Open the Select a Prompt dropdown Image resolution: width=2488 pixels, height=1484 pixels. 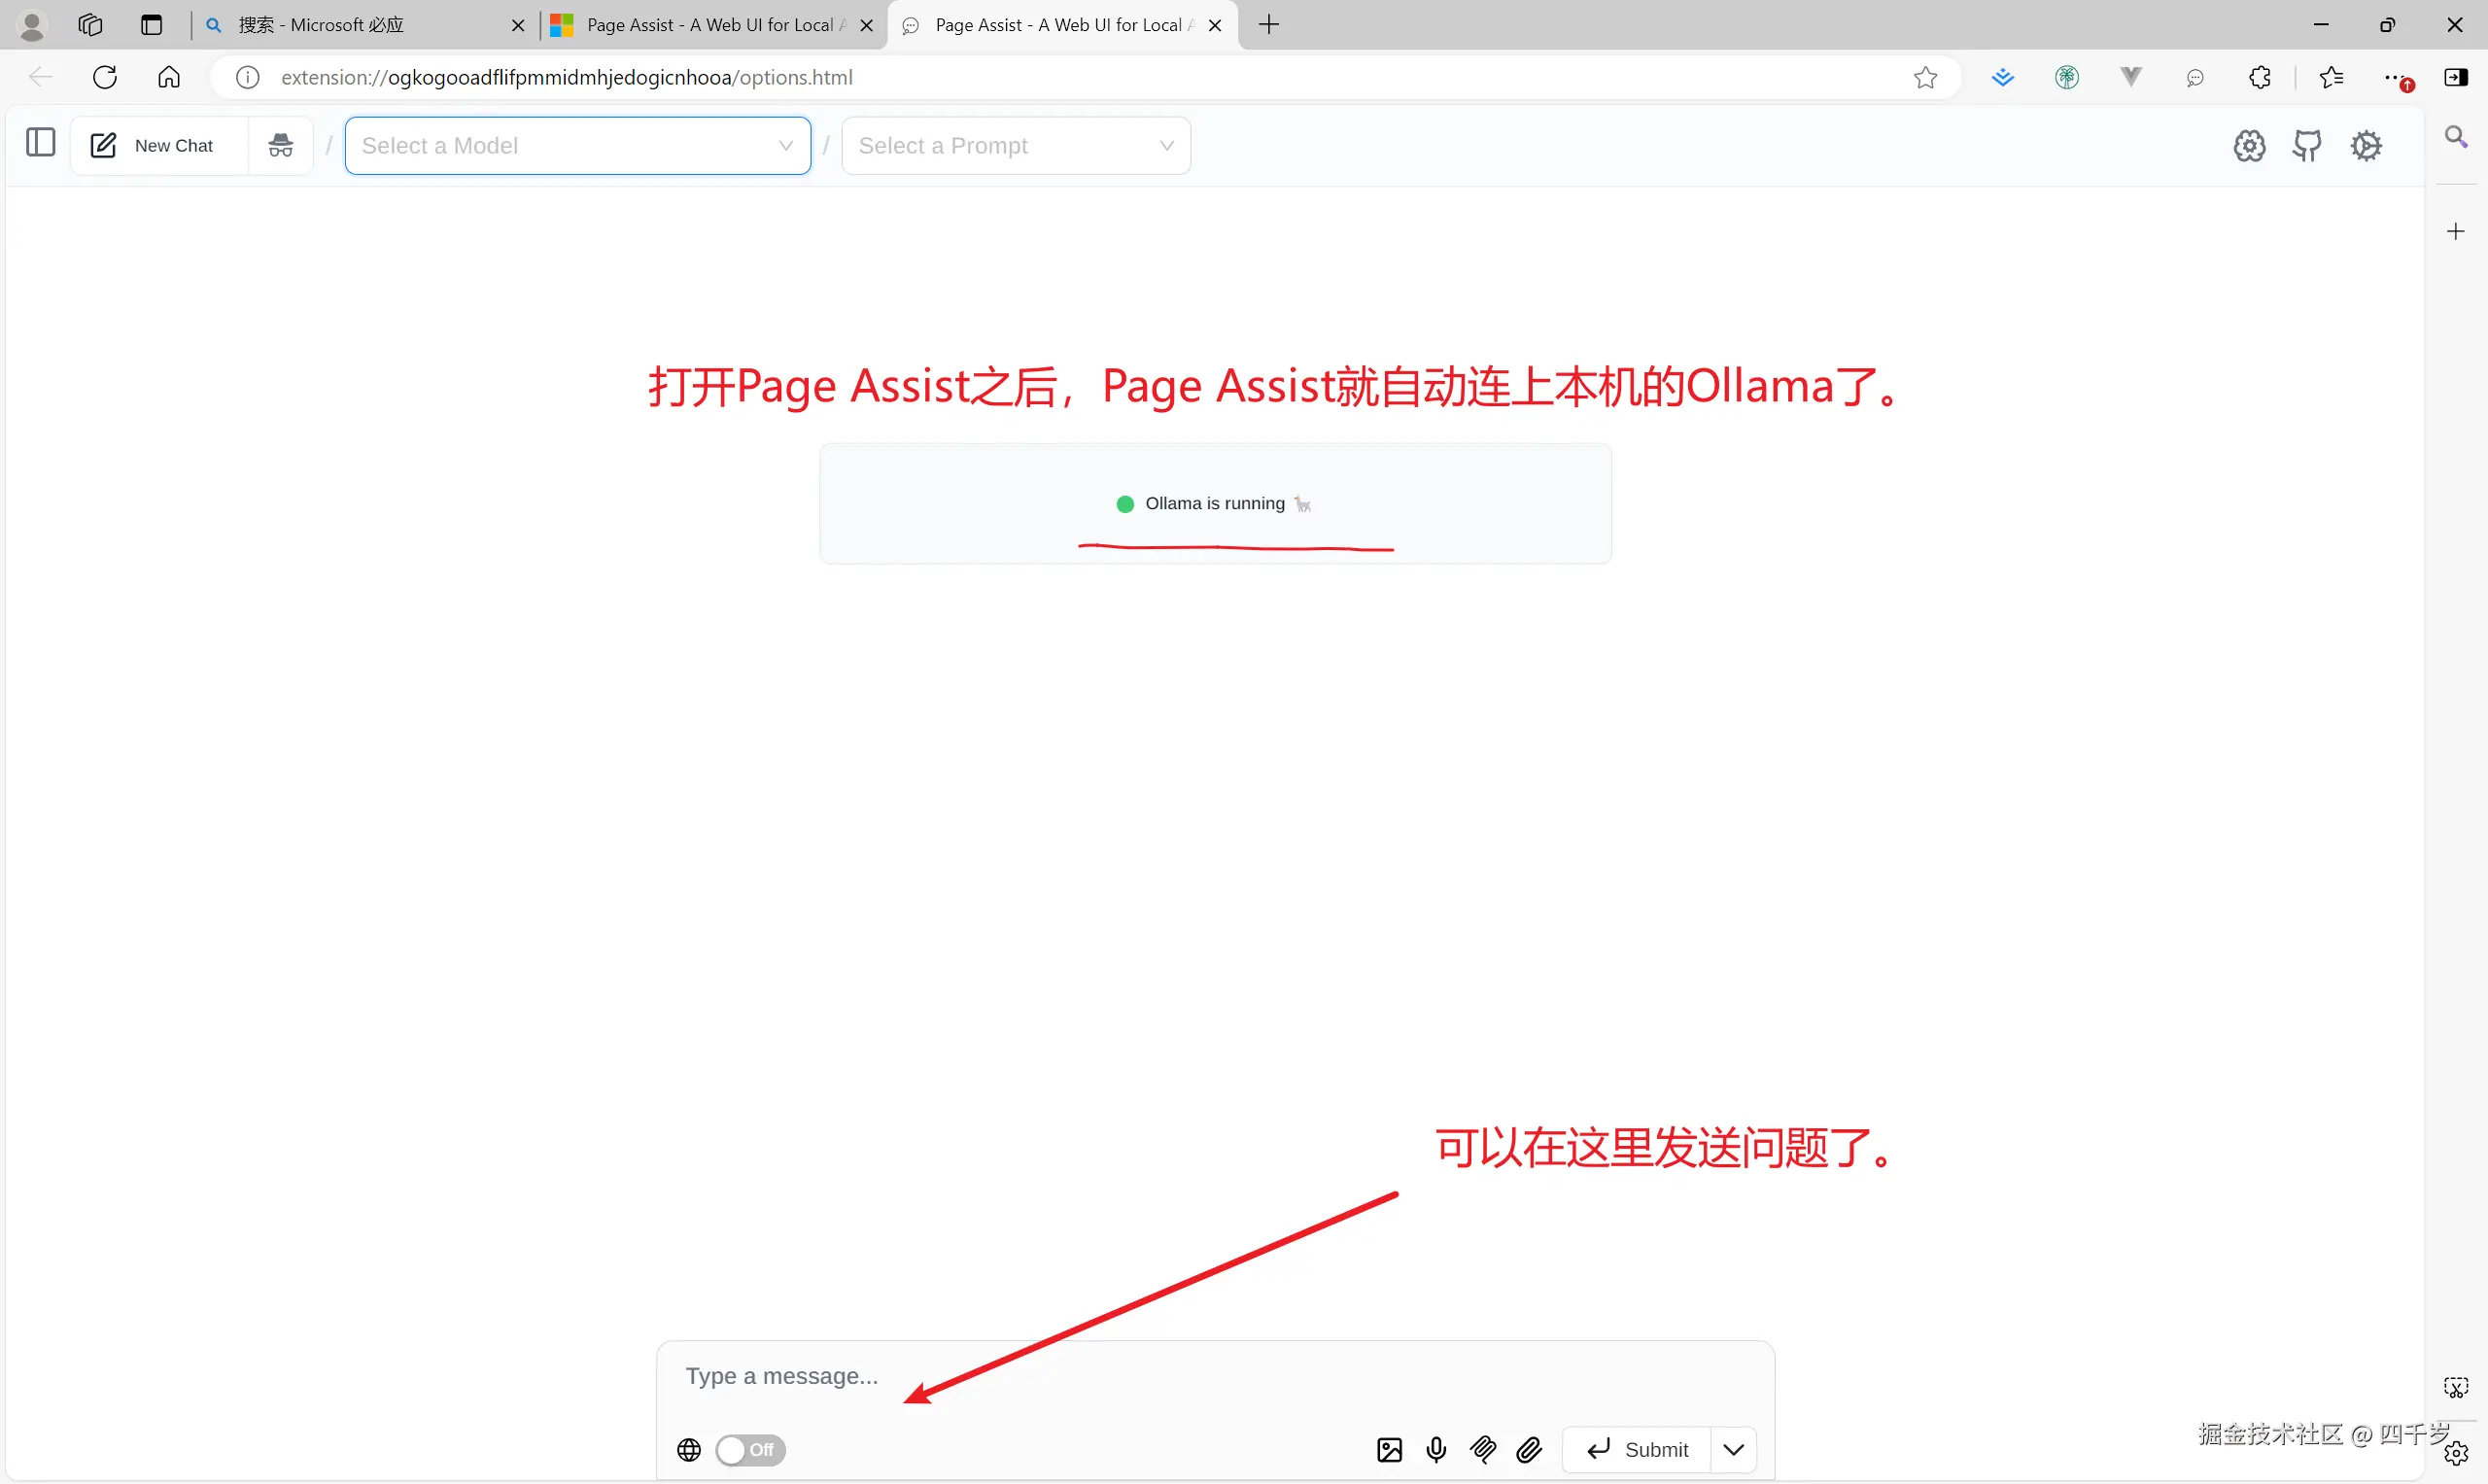[1016, 145]
